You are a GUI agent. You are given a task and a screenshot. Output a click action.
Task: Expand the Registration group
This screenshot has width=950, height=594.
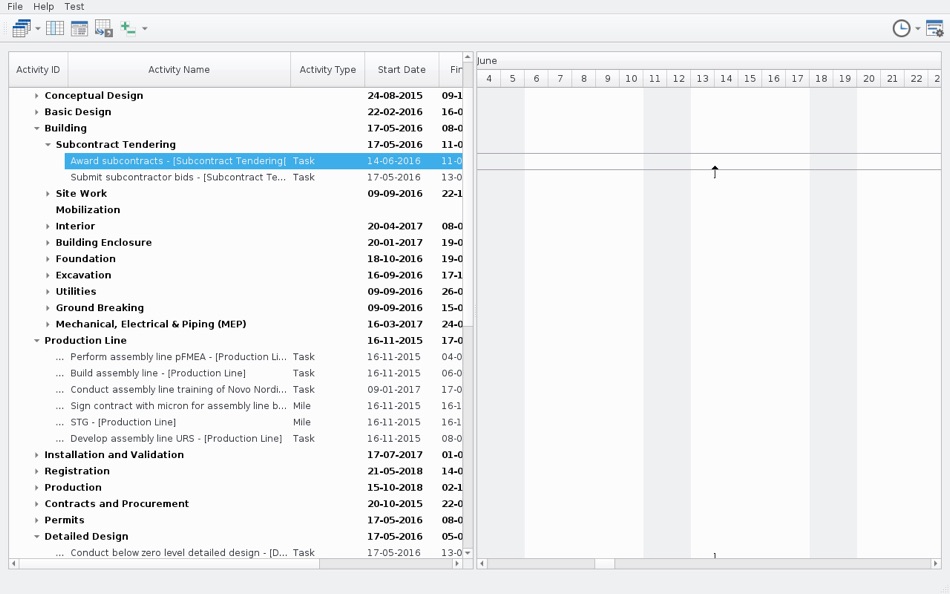[36, 472]
